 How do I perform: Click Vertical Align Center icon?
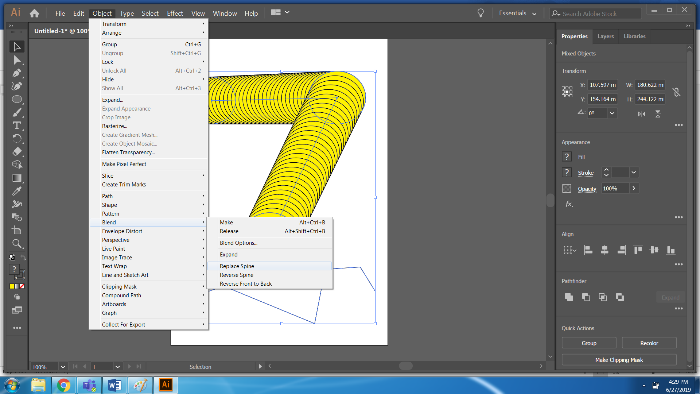(654, 250)
